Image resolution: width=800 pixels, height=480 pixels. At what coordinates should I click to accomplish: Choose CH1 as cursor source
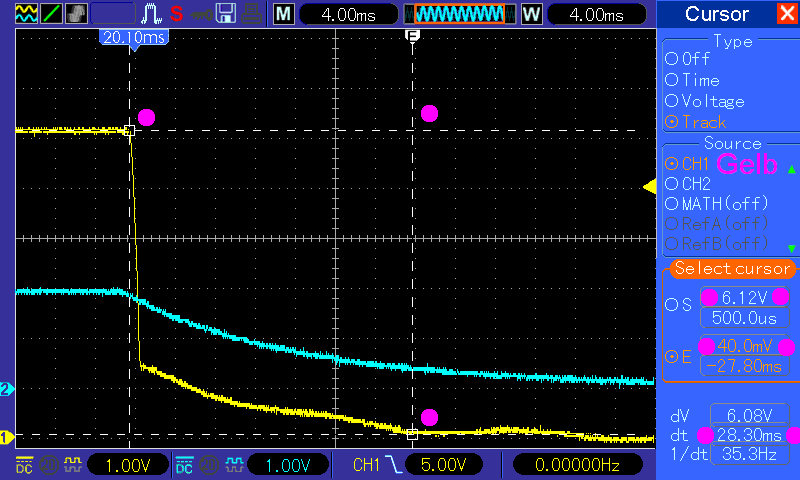tap(687, 164)
